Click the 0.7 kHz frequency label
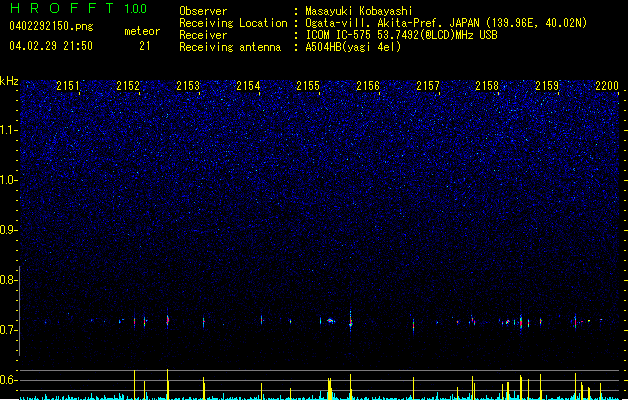The width and height of the screenshot is (629, 400). click(8, 330)
